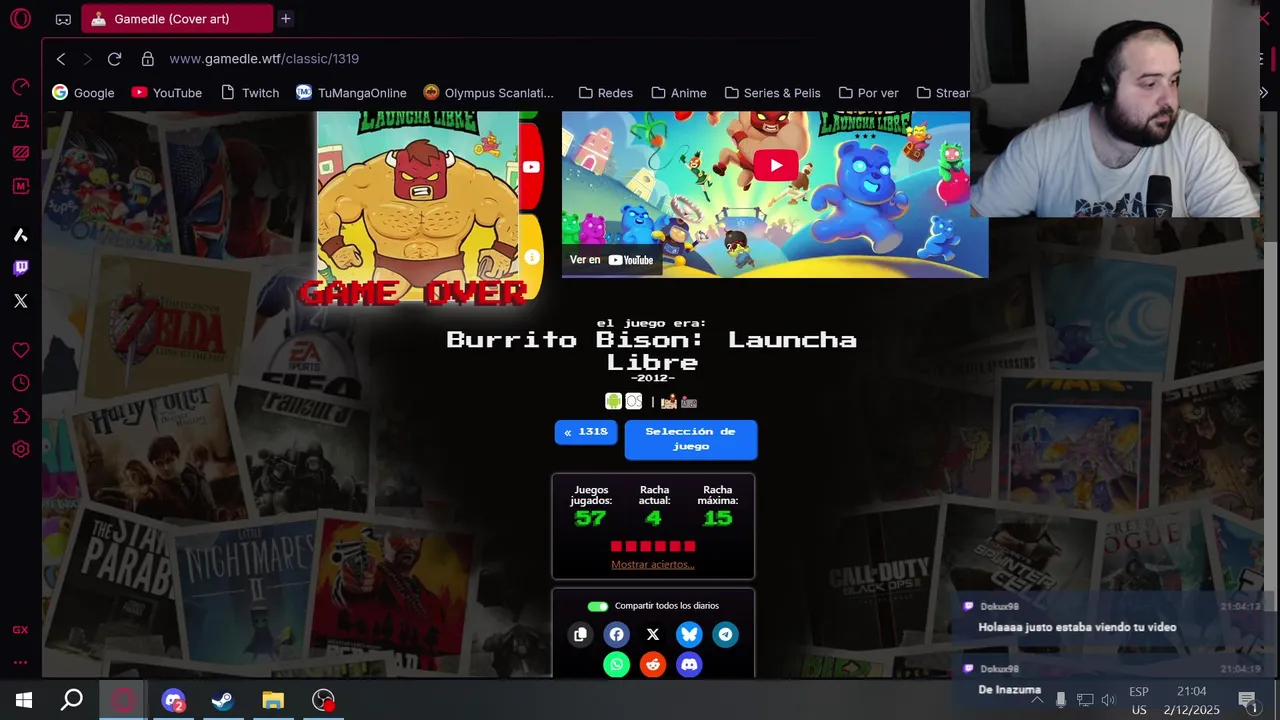The width and height of the screenshot is (1280, 720).
Task: Open the Aria AI sidebar icon
Action: coord(20,236)
